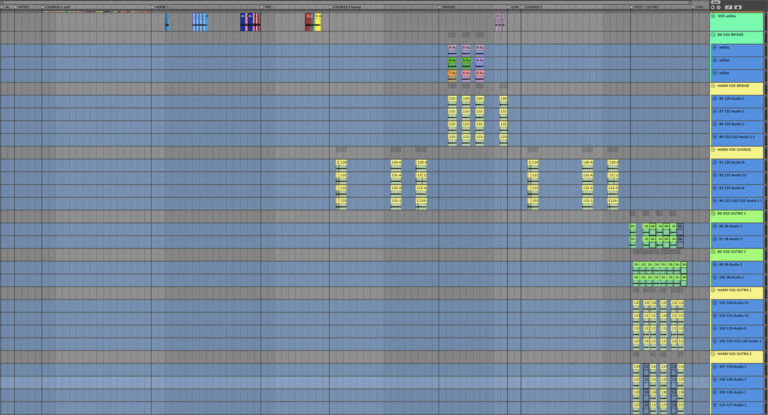This screenshot has height=415, width=768.
Task: Select the orange clip in the bridge section
Action: tap(452, 74)
